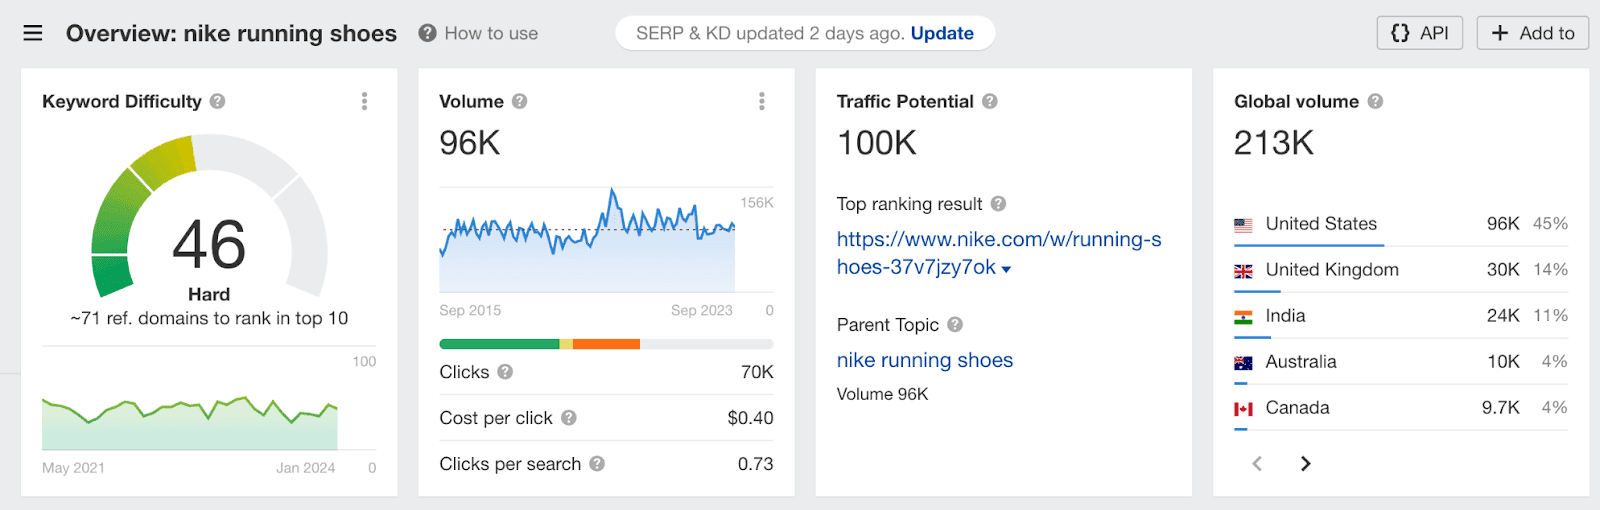This screenshot has height=510, width=1600.
Task: Open Volume card three-dot options menu
Action: pyautogui.click(x=762, y=101)
